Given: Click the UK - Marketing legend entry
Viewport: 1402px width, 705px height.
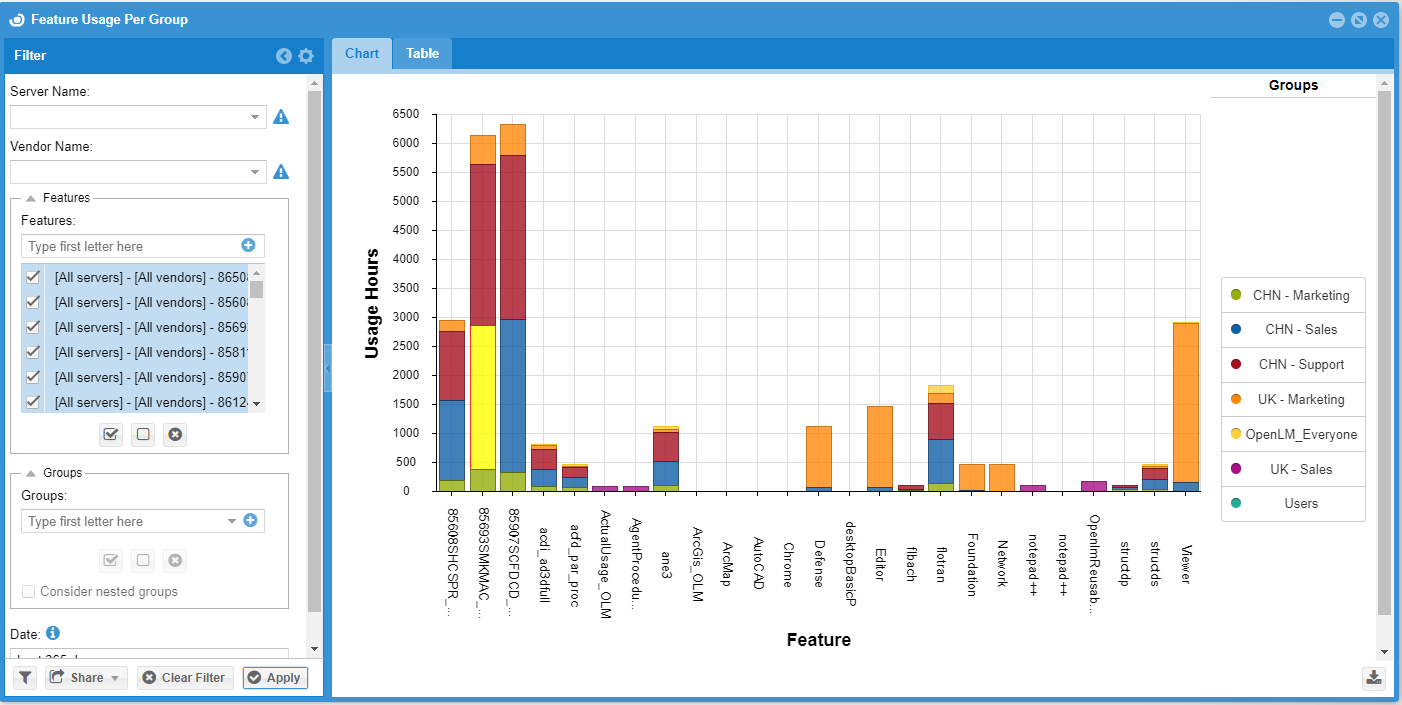Looking at the screenshot, I should click(1292, 399).
